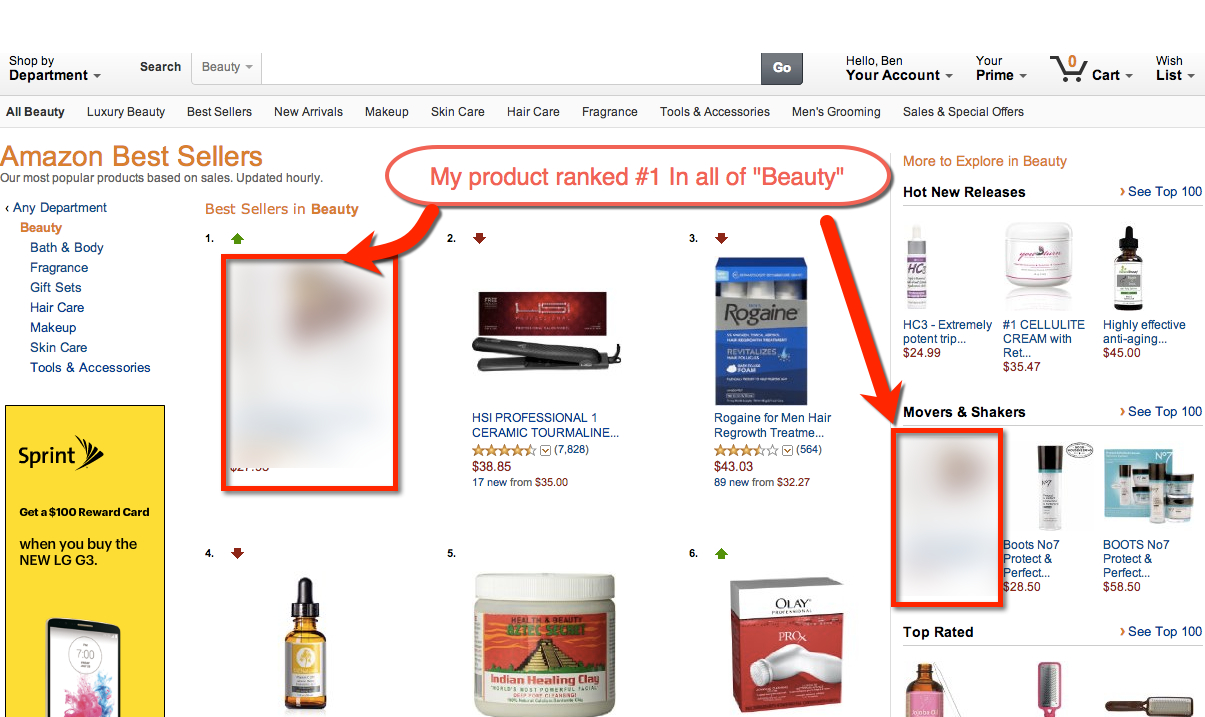Click the HSI Professional star rating
Screen dimensions: 1205x717
coord(505,450)
